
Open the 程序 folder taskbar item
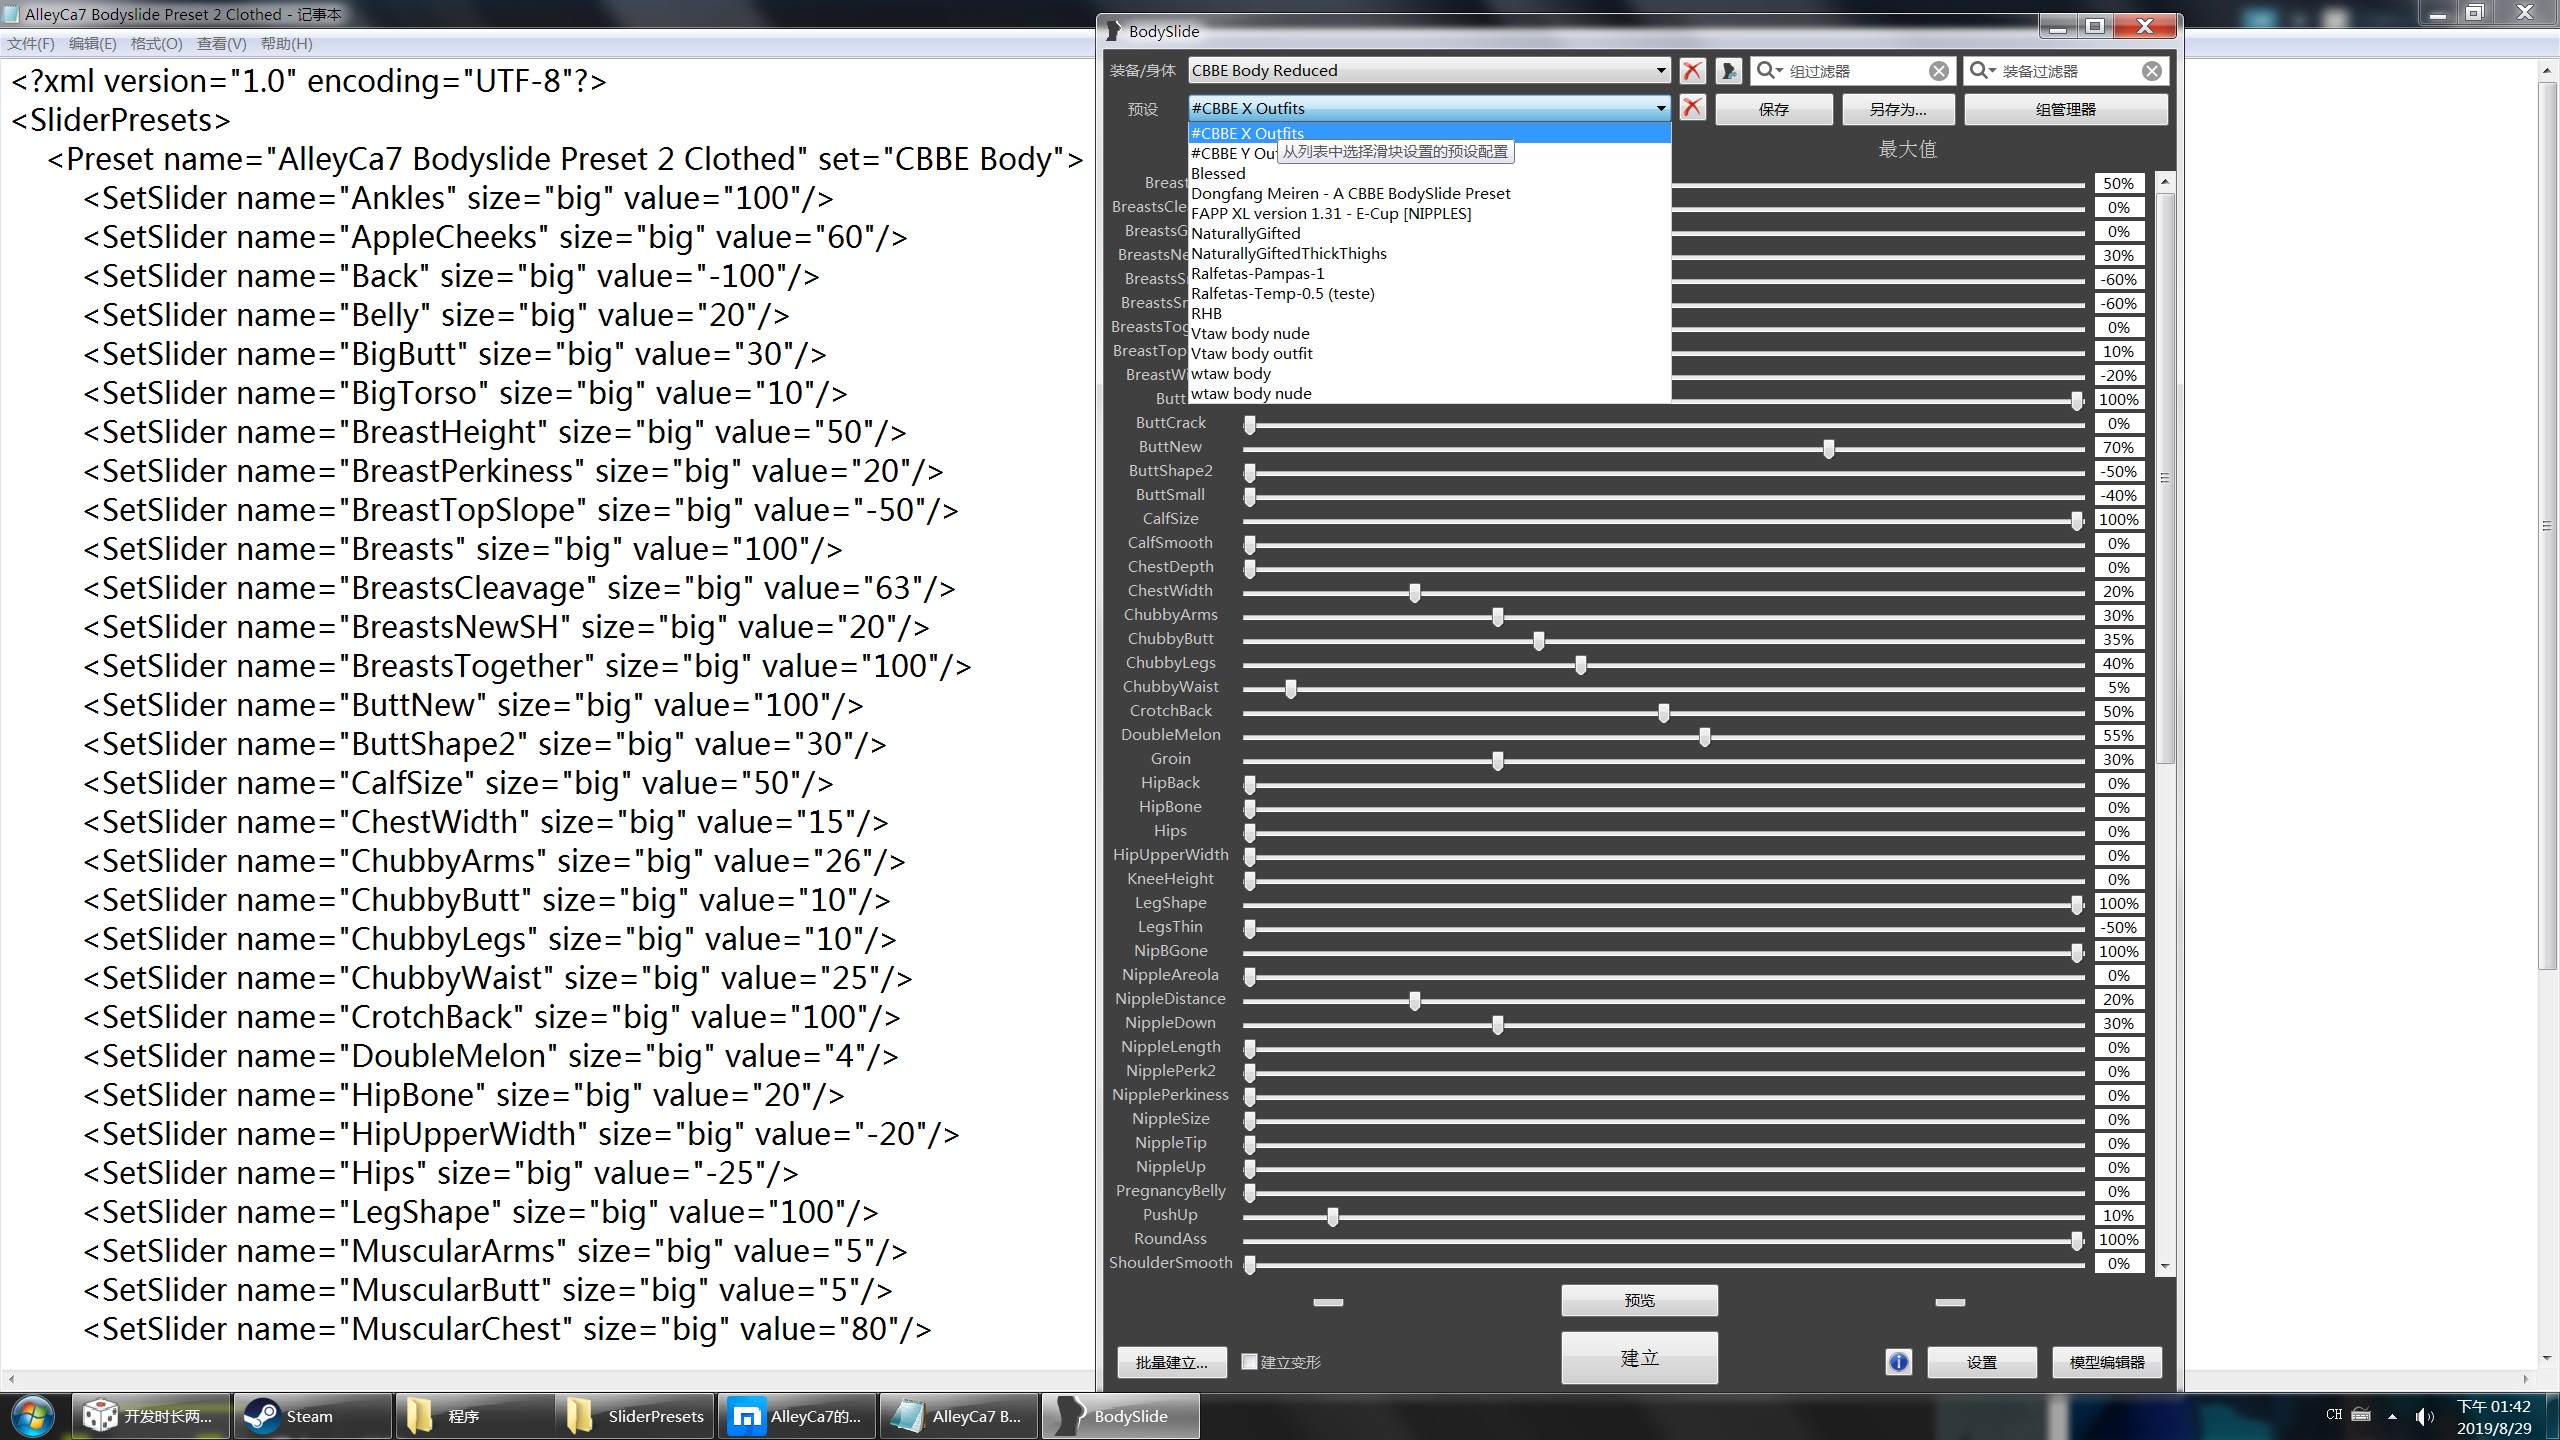coord(474,1416)
